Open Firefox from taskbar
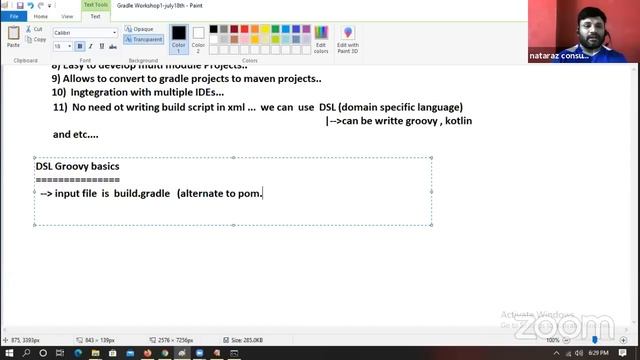The width and height of the screenshot is (640, 360). pos(147,353)
